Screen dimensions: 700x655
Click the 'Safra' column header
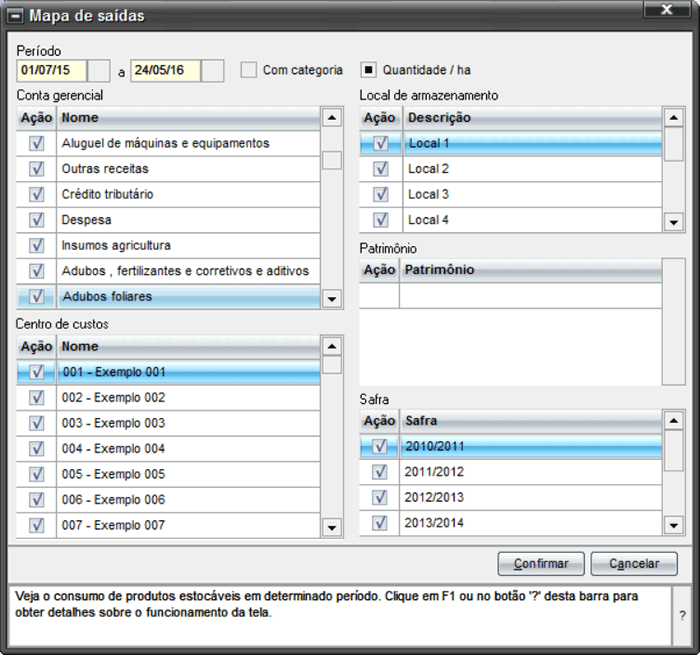[531, 421]
